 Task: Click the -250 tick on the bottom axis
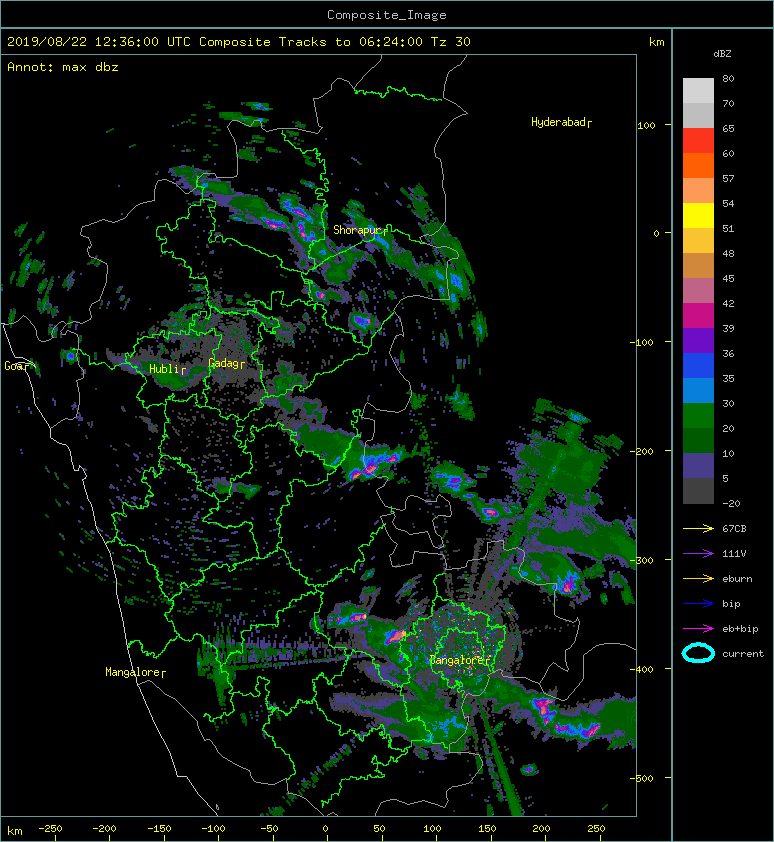[50, 829]
